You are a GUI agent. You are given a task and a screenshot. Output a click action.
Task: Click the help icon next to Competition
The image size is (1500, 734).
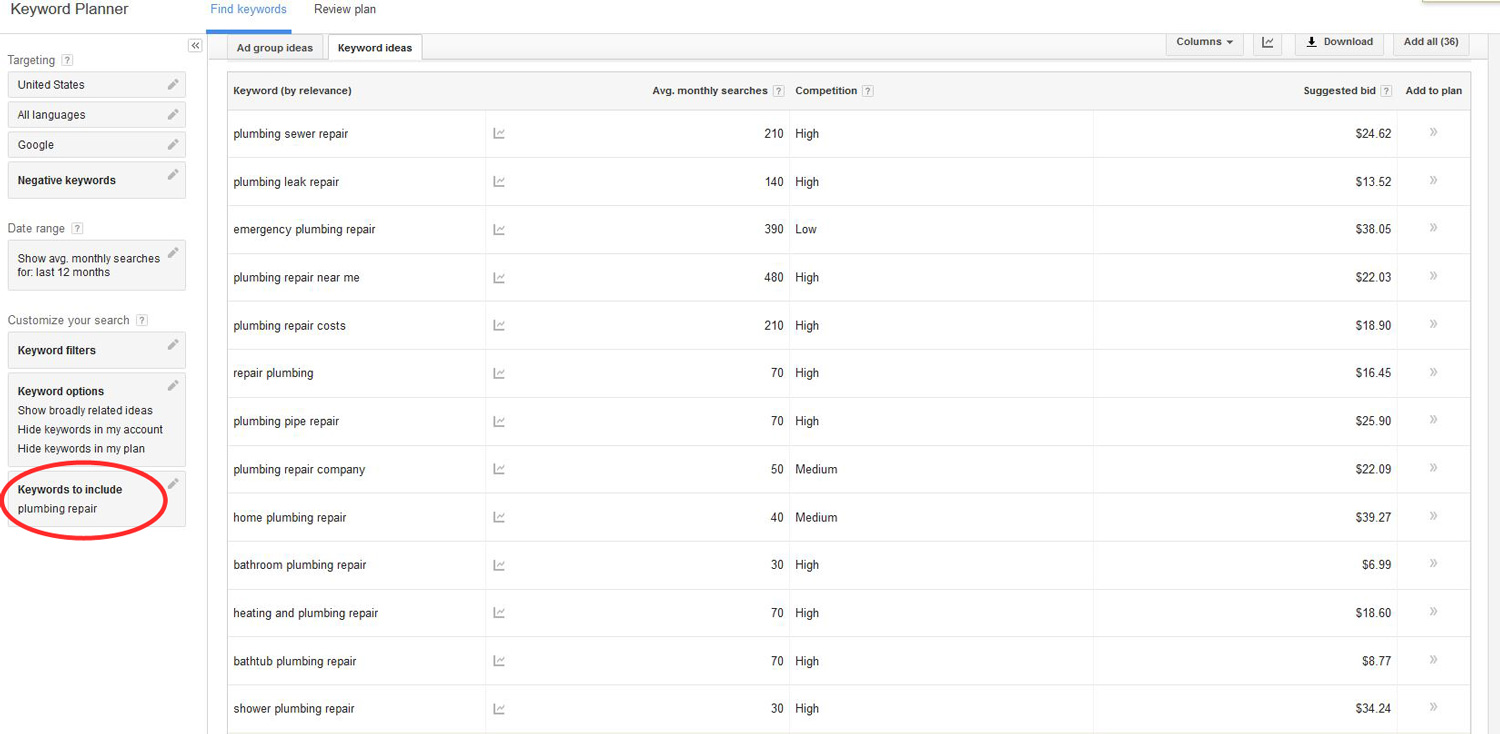866,90
